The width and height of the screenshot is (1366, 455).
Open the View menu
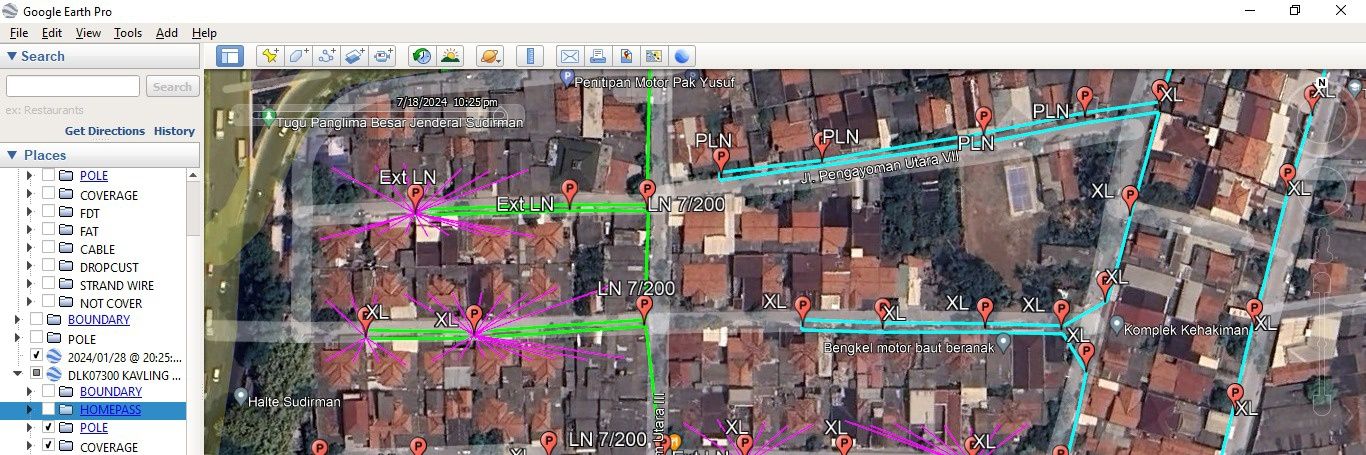click(88, 33)
